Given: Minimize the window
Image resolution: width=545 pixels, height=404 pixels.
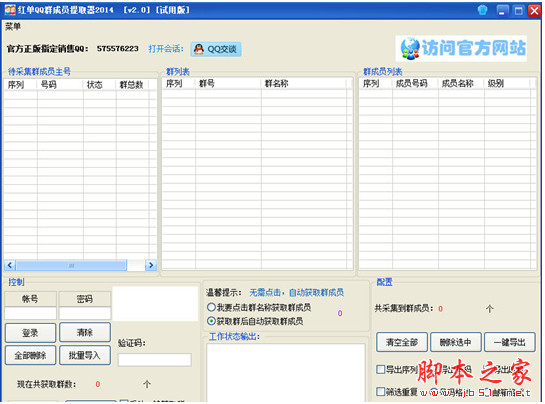Looking at the screenshot, I should [x=502, y=10].
